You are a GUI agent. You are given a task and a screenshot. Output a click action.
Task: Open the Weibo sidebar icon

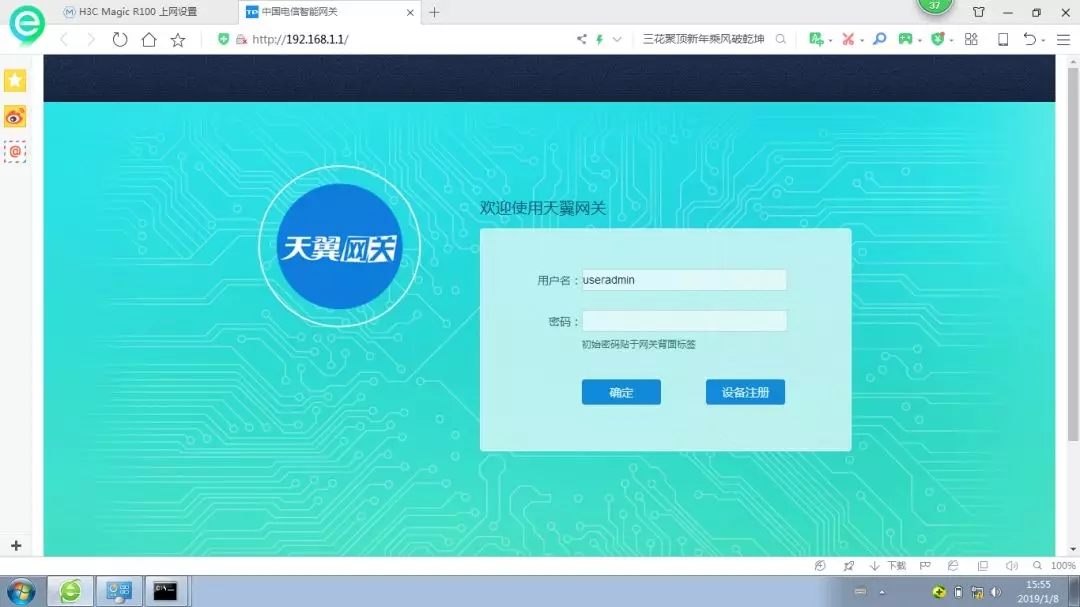click(x=15, y=116)
